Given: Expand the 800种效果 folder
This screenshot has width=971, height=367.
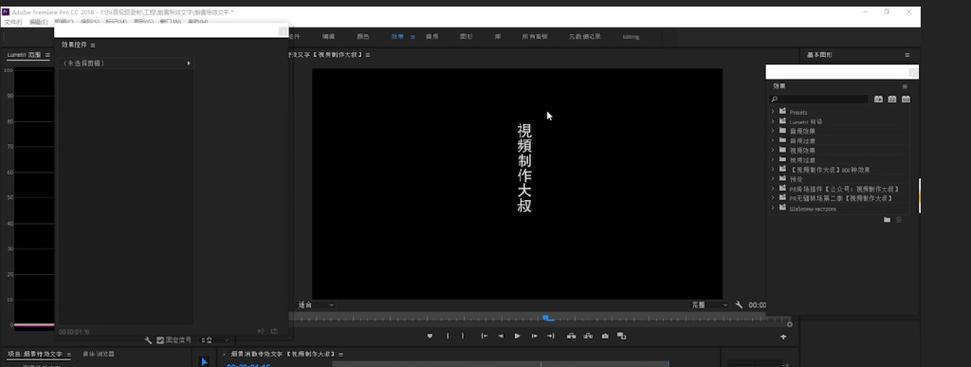Looking at the screenshot, I should pos(773,169).
